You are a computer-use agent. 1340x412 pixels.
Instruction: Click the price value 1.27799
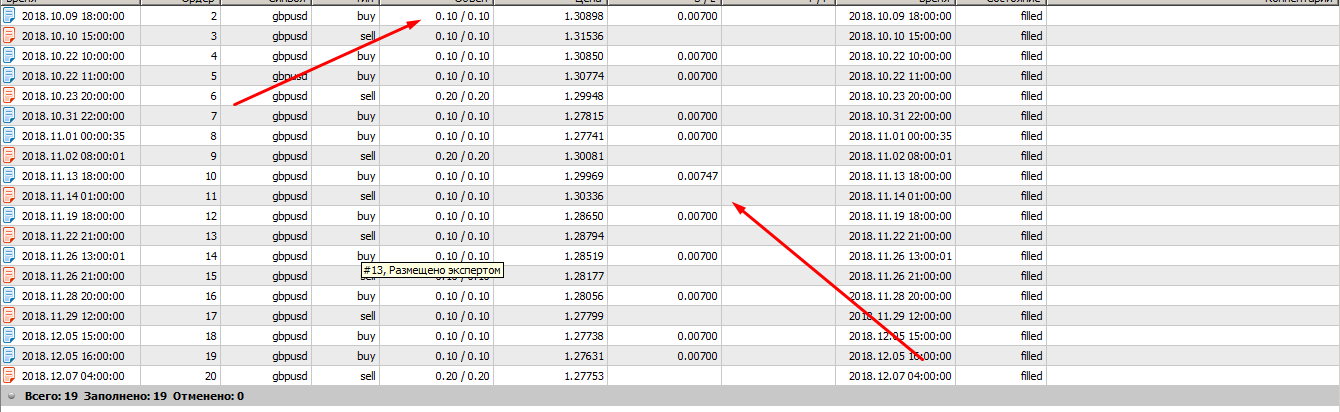point(585,316)
